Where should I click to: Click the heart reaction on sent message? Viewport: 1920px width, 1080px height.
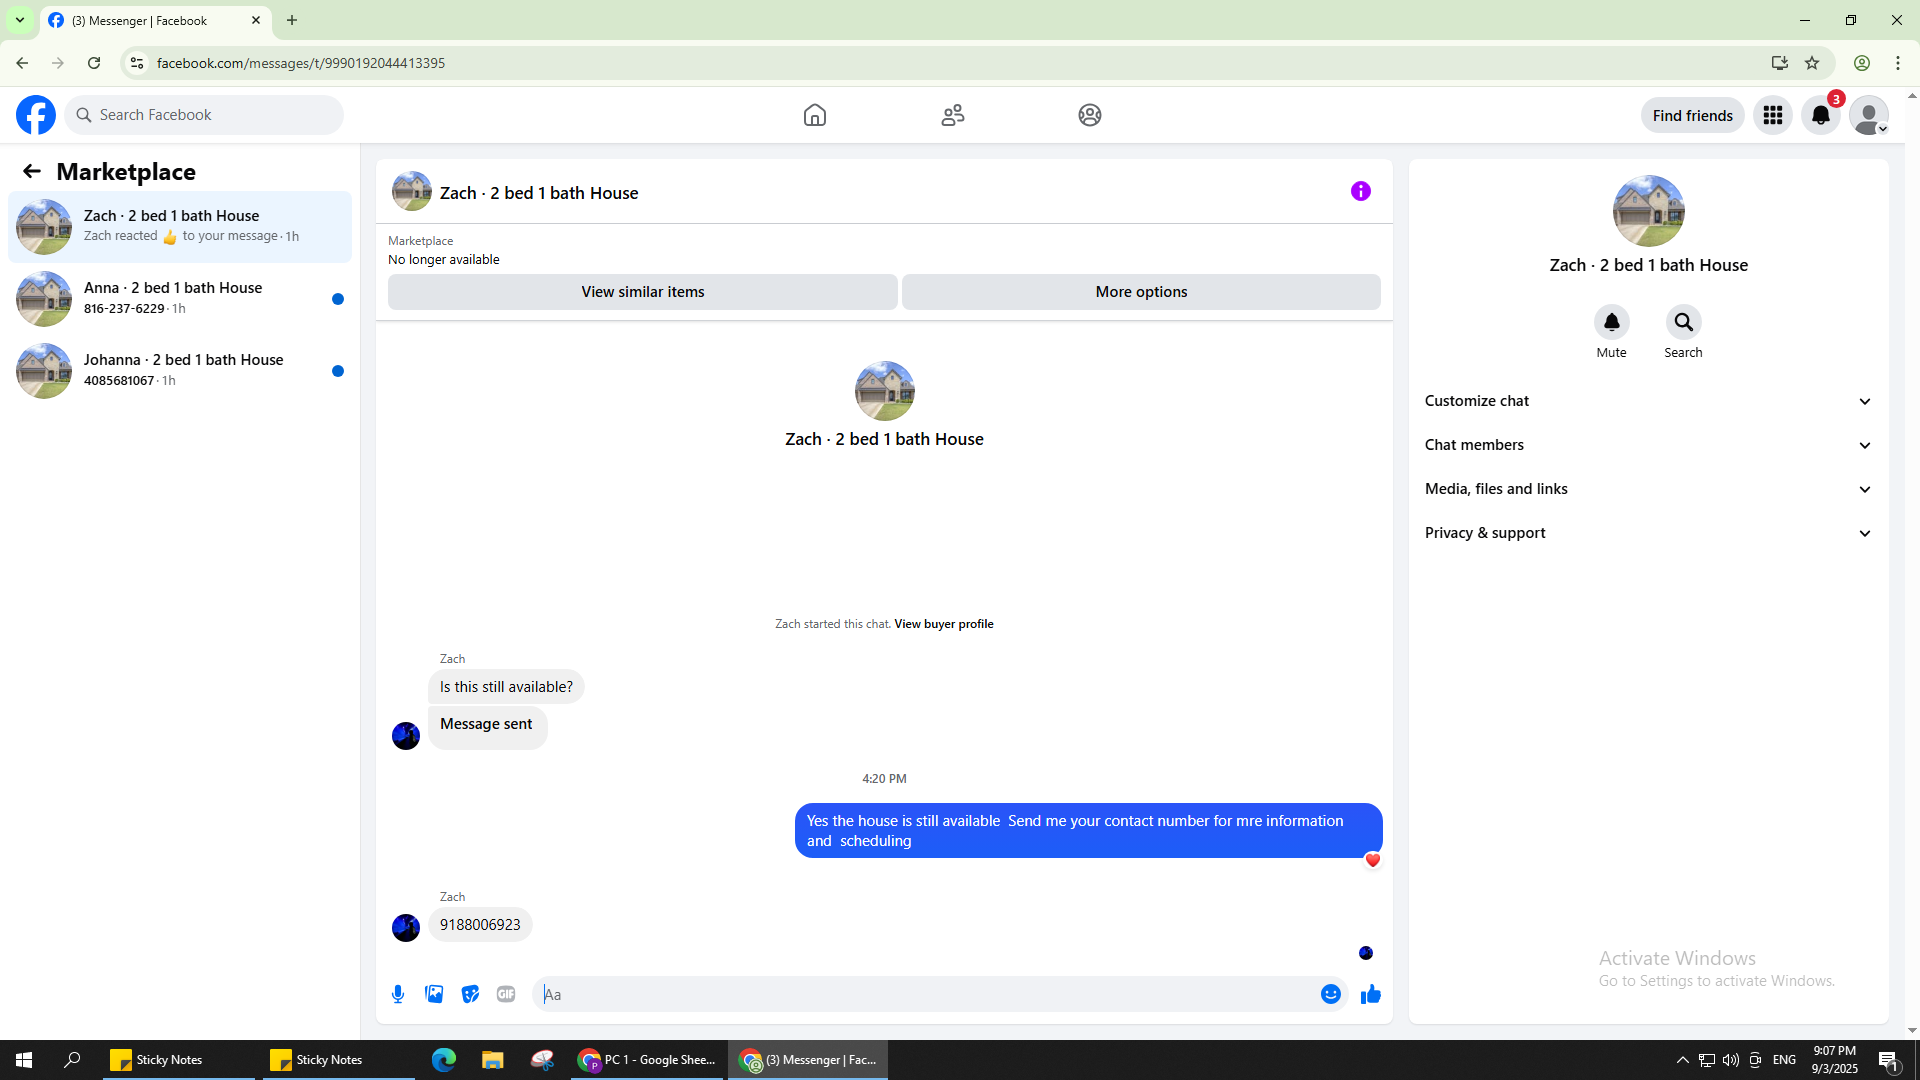point(1373,860)
